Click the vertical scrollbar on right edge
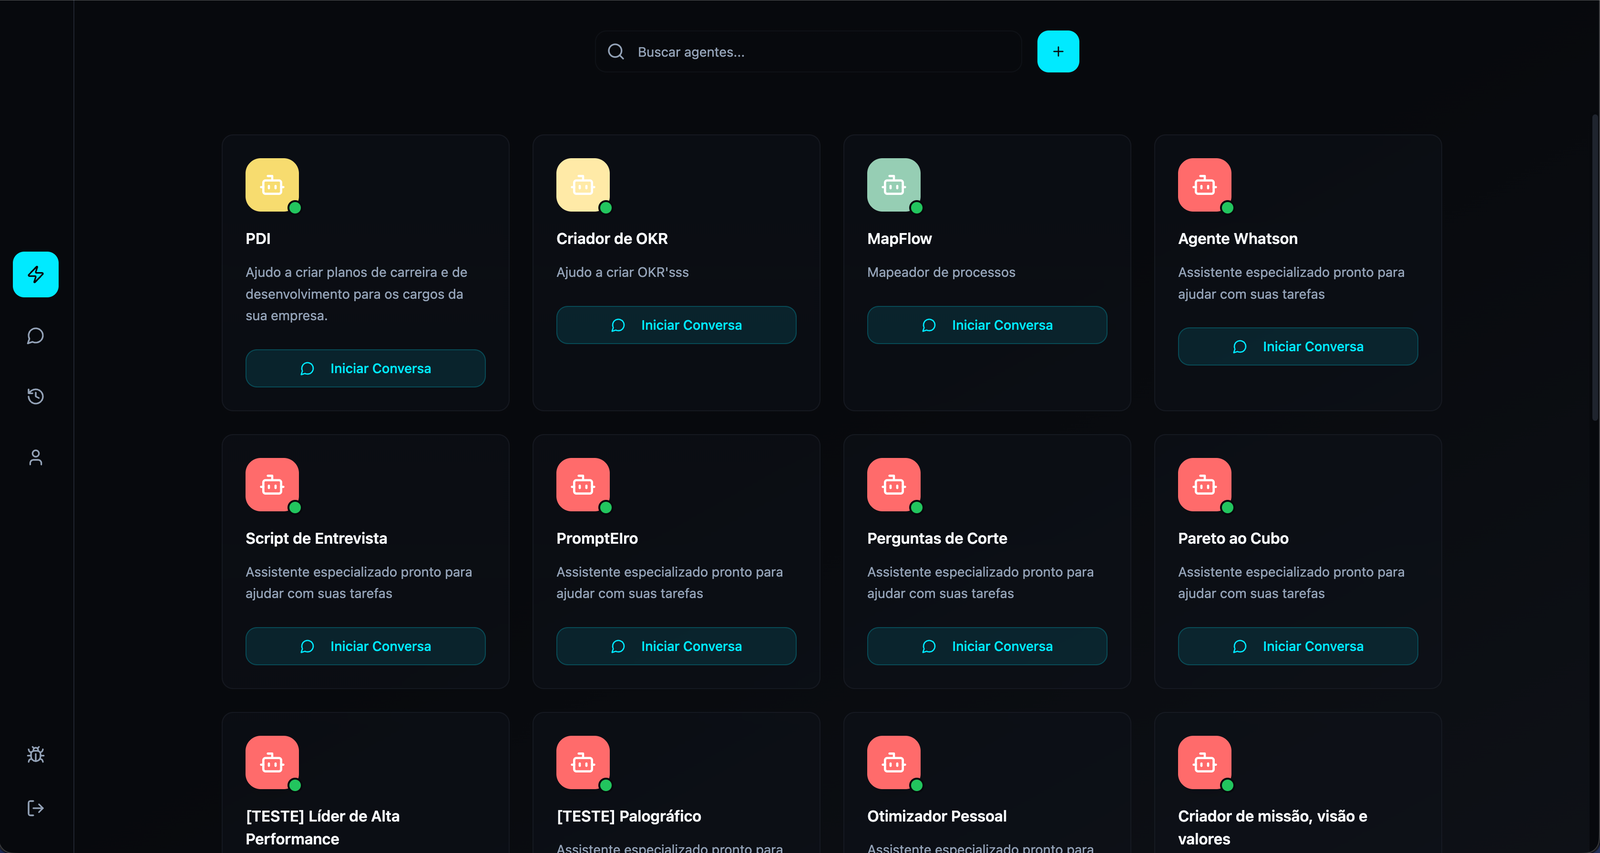This screenshot has height=853, width=1600. click(x=1594, y=270)
